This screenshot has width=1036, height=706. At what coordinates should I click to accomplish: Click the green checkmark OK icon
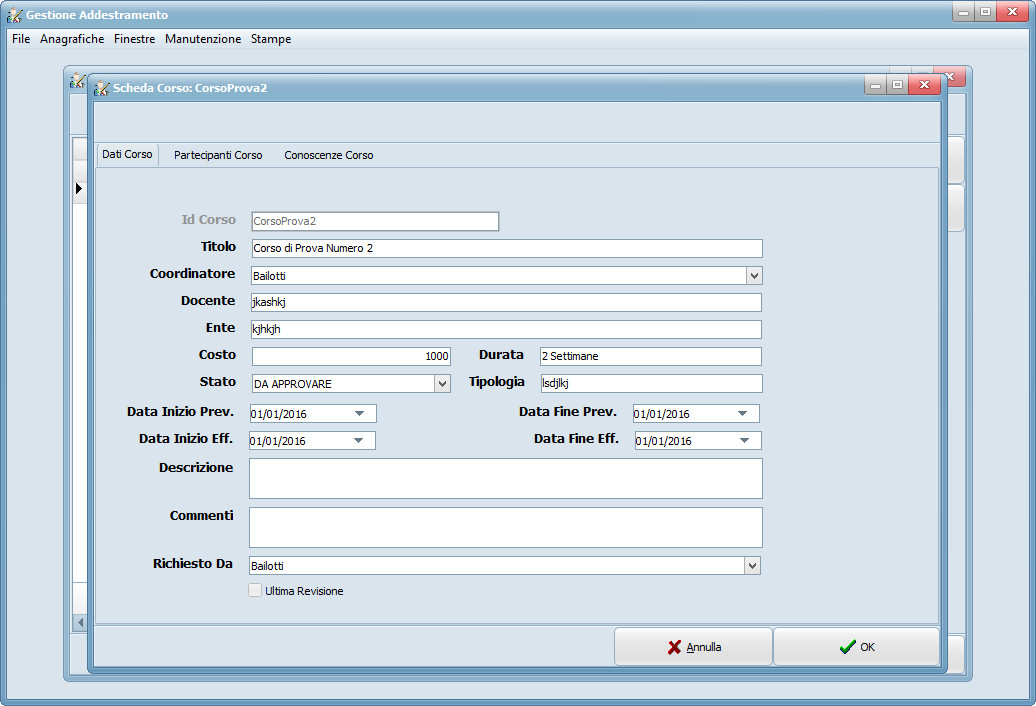click(847, 647)
